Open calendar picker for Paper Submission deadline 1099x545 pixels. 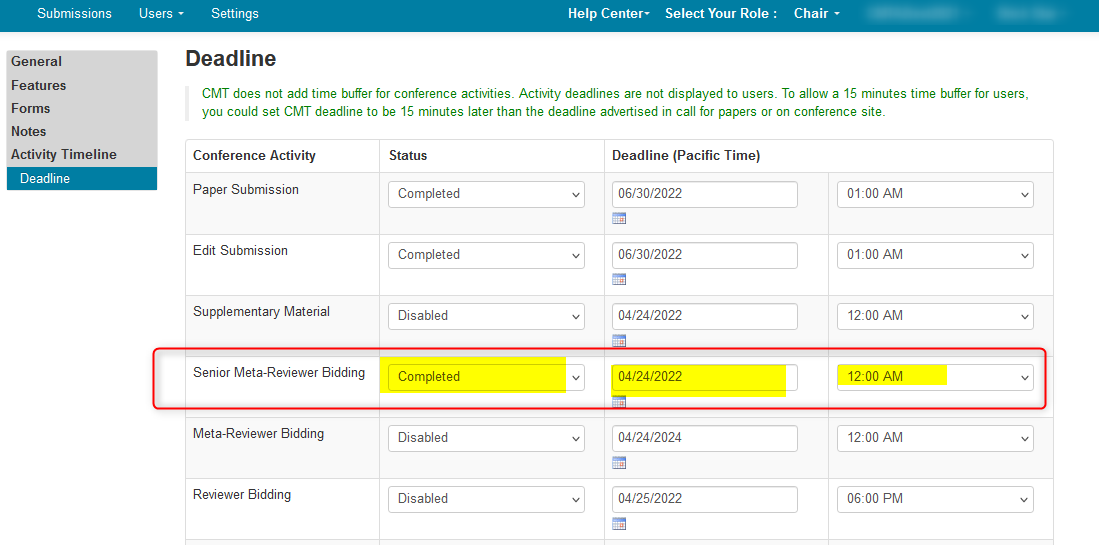point(619,218)
